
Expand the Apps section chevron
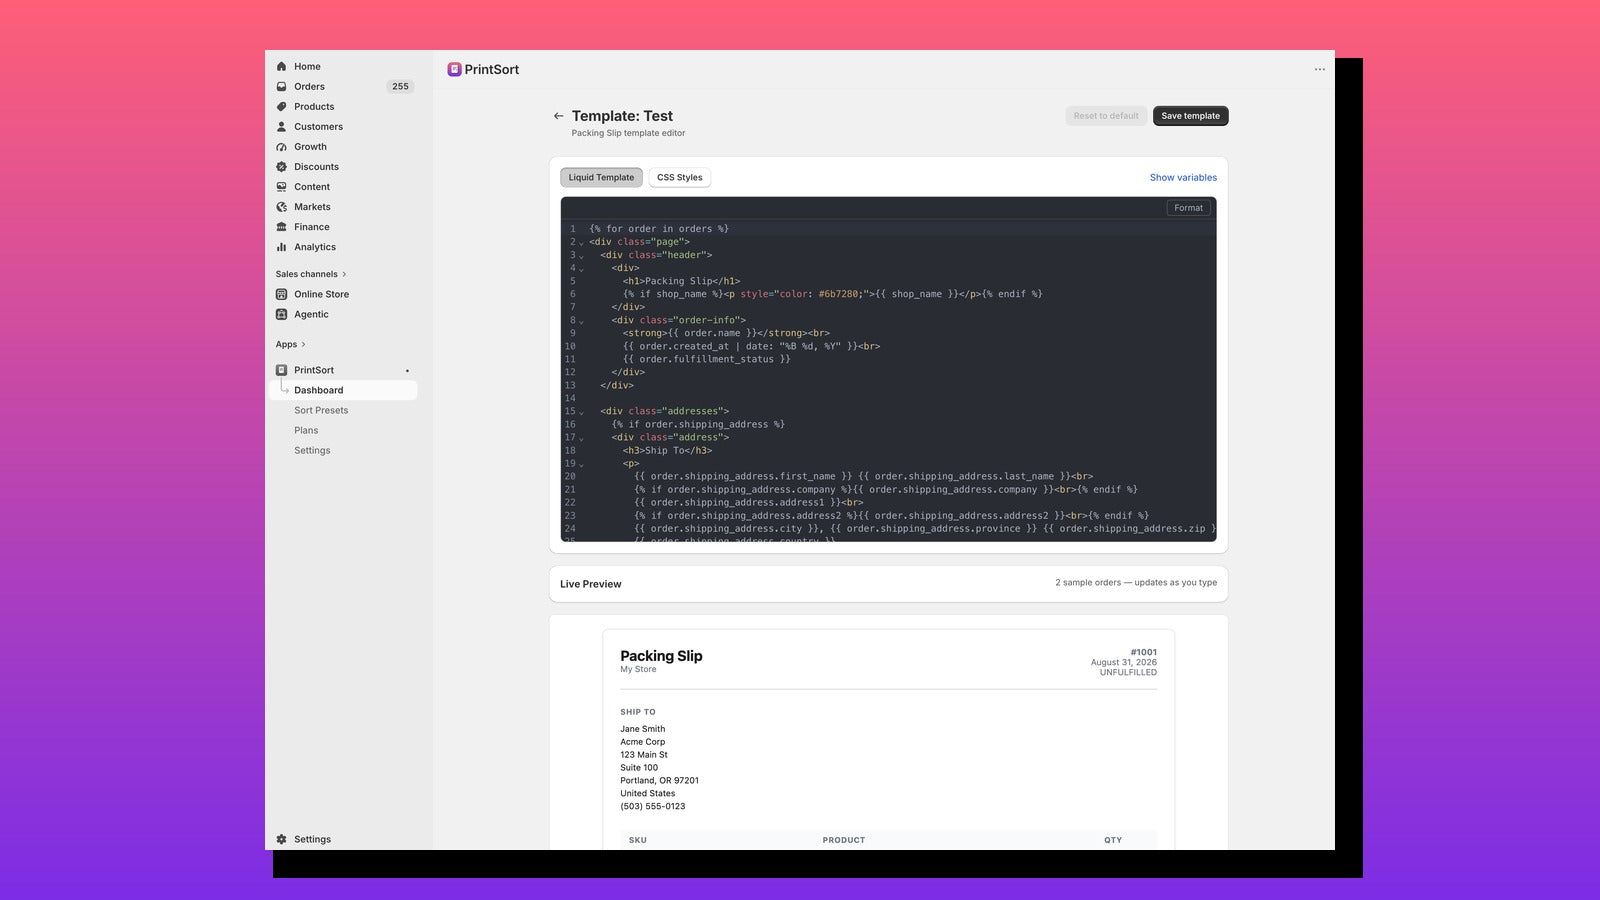303,344
